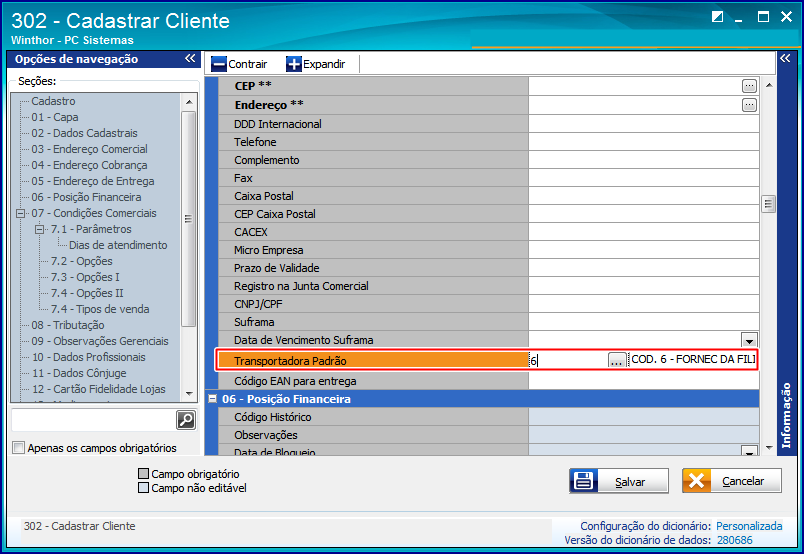Open the Endereço lookup ellipsis button
804x554 pixels.
click(x=749, y=105)
